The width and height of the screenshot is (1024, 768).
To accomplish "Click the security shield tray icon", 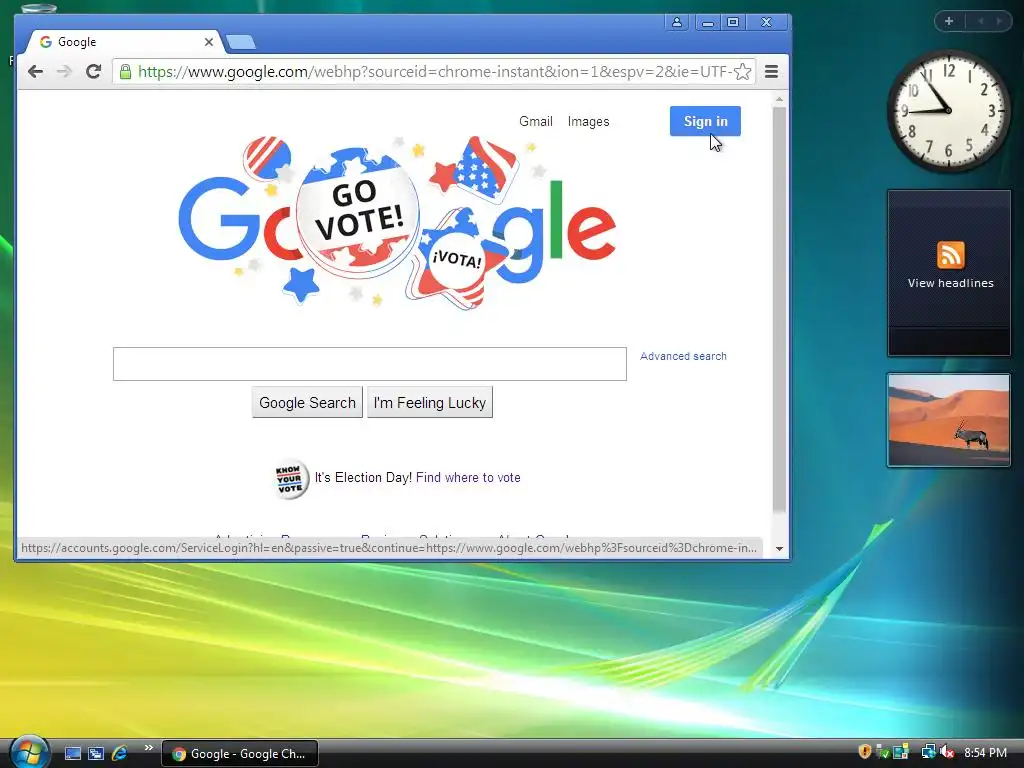I will coord(865,752).
